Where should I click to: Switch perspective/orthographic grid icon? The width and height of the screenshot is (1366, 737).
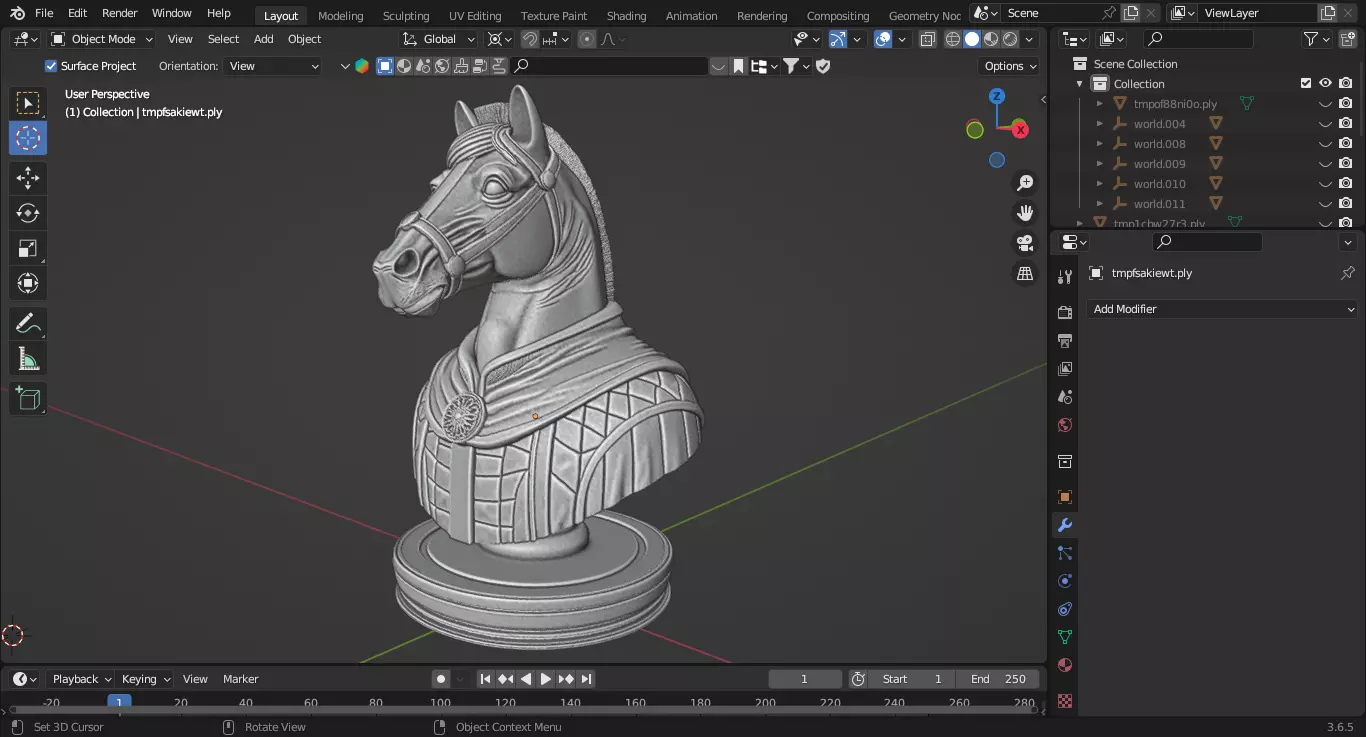coord(1025,273)
